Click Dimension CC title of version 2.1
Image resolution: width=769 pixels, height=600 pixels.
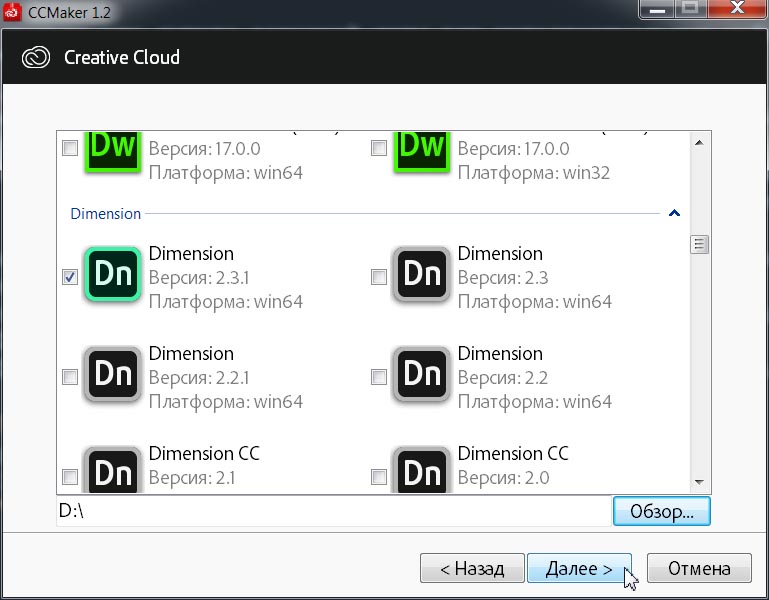tap(204, 453)
